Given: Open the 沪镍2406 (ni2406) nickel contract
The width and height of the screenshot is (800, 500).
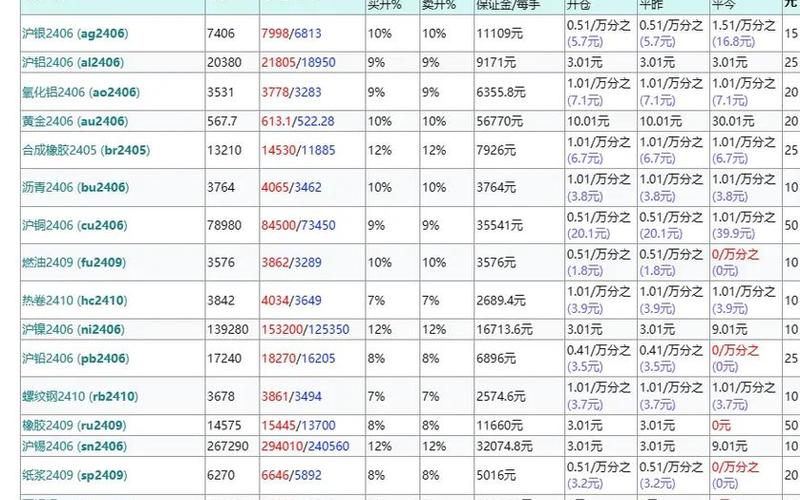Looking at the screenshot, I should (x=72, y=329).
